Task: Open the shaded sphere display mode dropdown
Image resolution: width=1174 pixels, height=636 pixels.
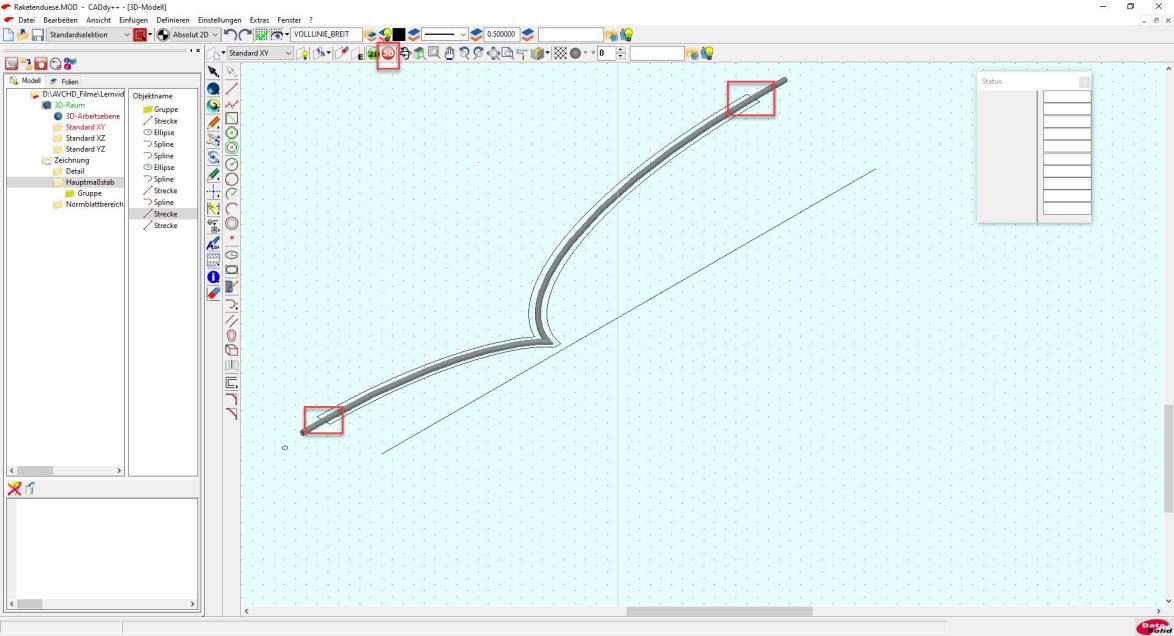Action: pyautogui.click(x=585, y=53)
